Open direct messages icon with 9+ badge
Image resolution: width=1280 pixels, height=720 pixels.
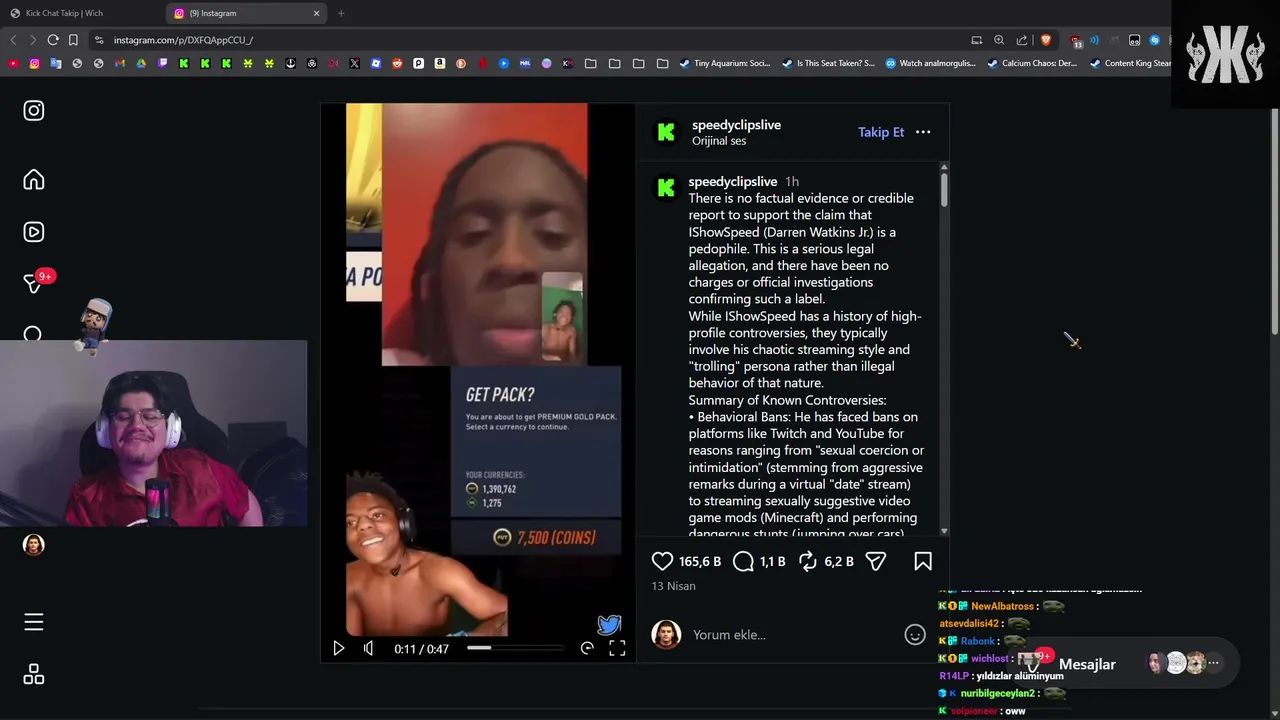pos(34,284)
